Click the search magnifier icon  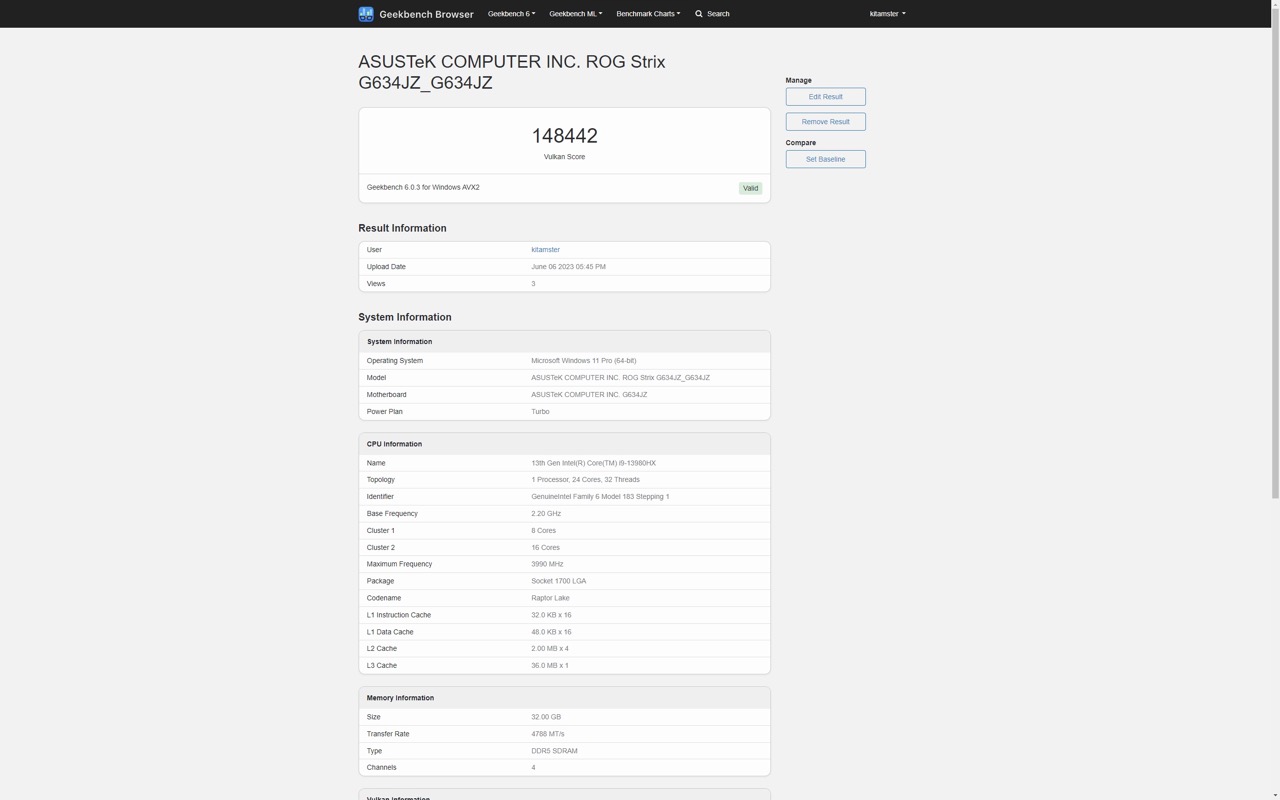(x=699, y=14)
